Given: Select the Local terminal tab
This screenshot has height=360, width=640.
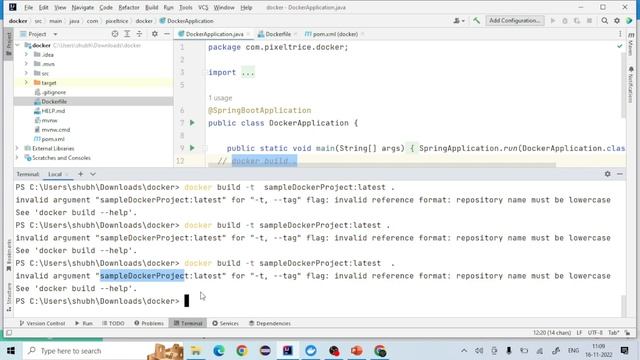Looking at the screenshot, I should [55, 174].
